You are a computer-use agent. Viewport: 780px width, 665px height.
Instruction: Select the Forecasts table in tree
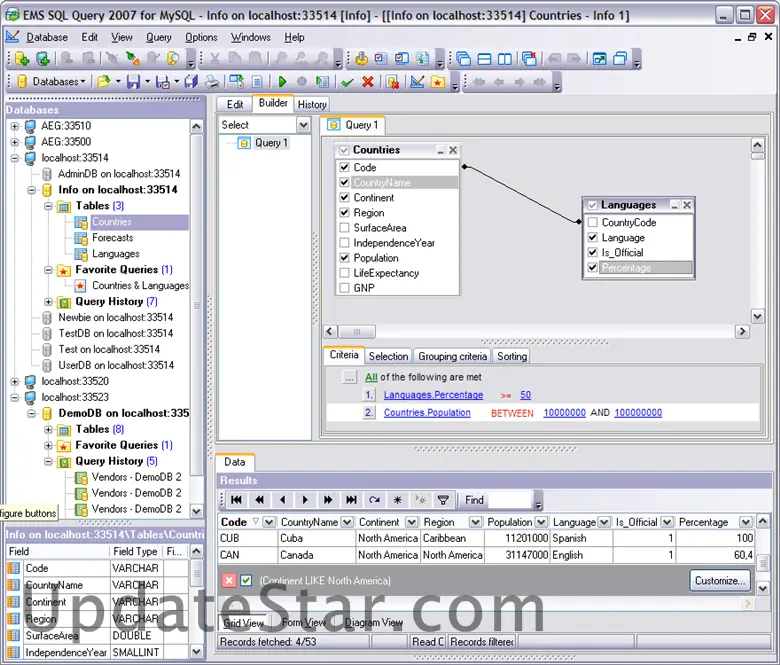(x=112, y=238)
